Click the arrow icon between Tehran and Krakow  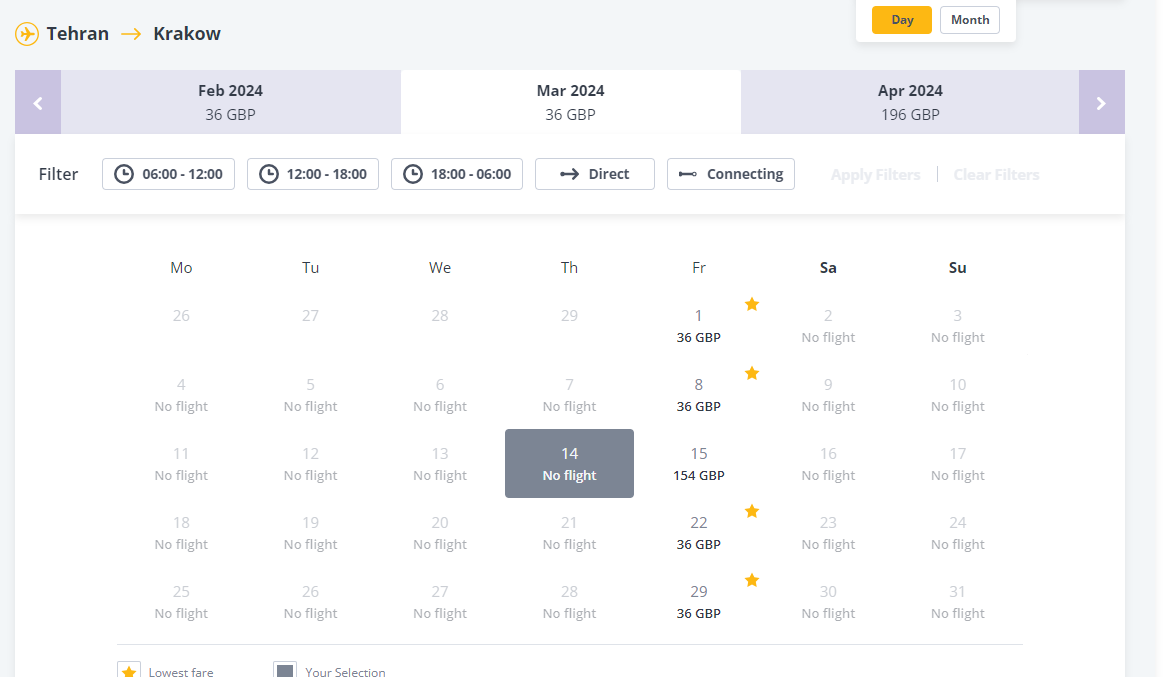pos(132,33)
